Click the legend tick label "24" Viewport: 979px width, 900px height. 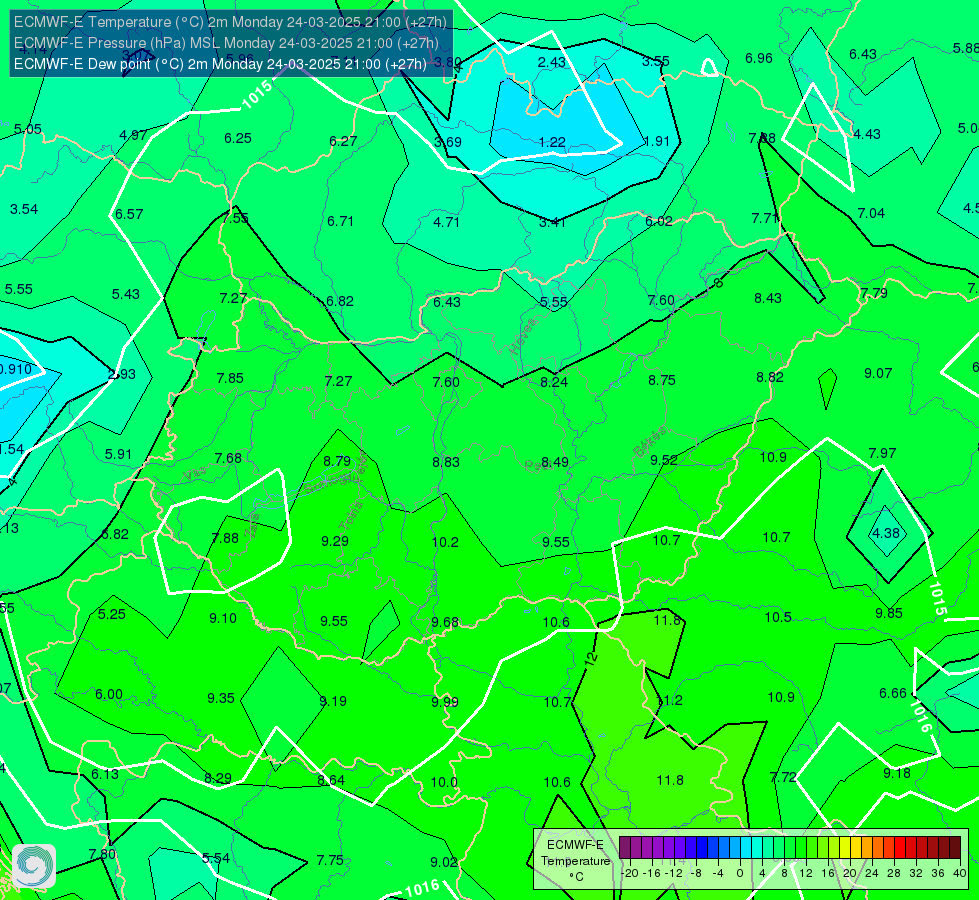(x=872, y=873)
